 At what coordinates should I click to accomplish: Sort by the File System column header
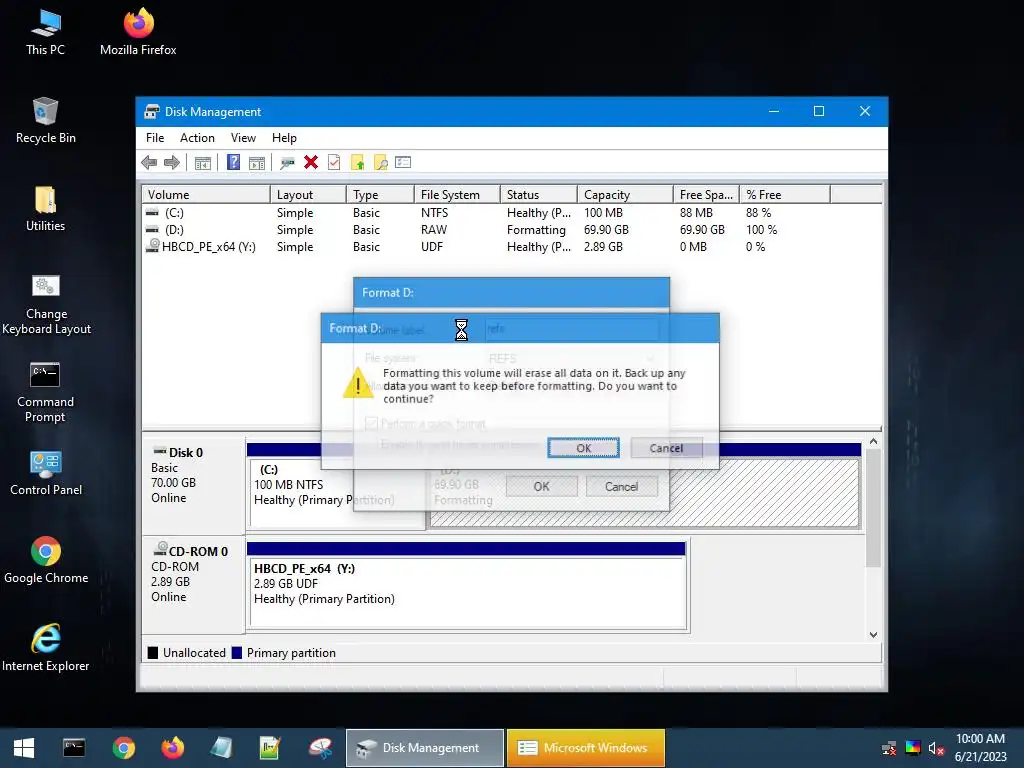(x=457, y=195)
